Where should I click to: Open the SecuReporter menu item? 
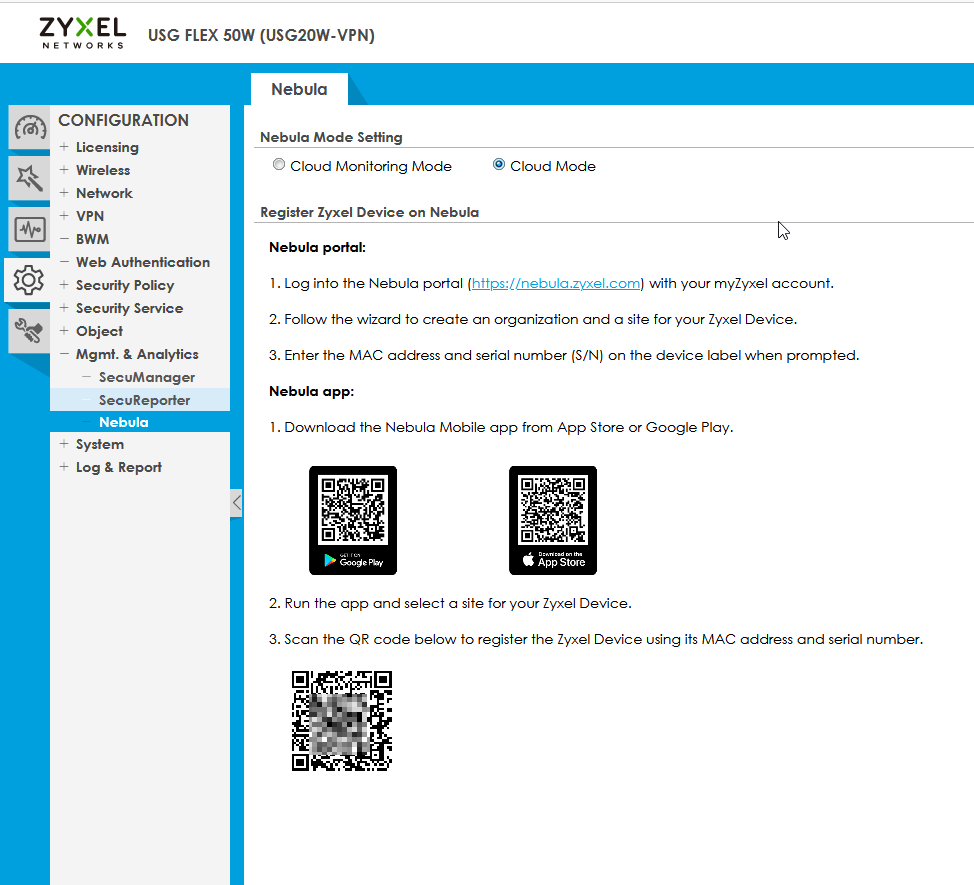click(x=144, y=400)
